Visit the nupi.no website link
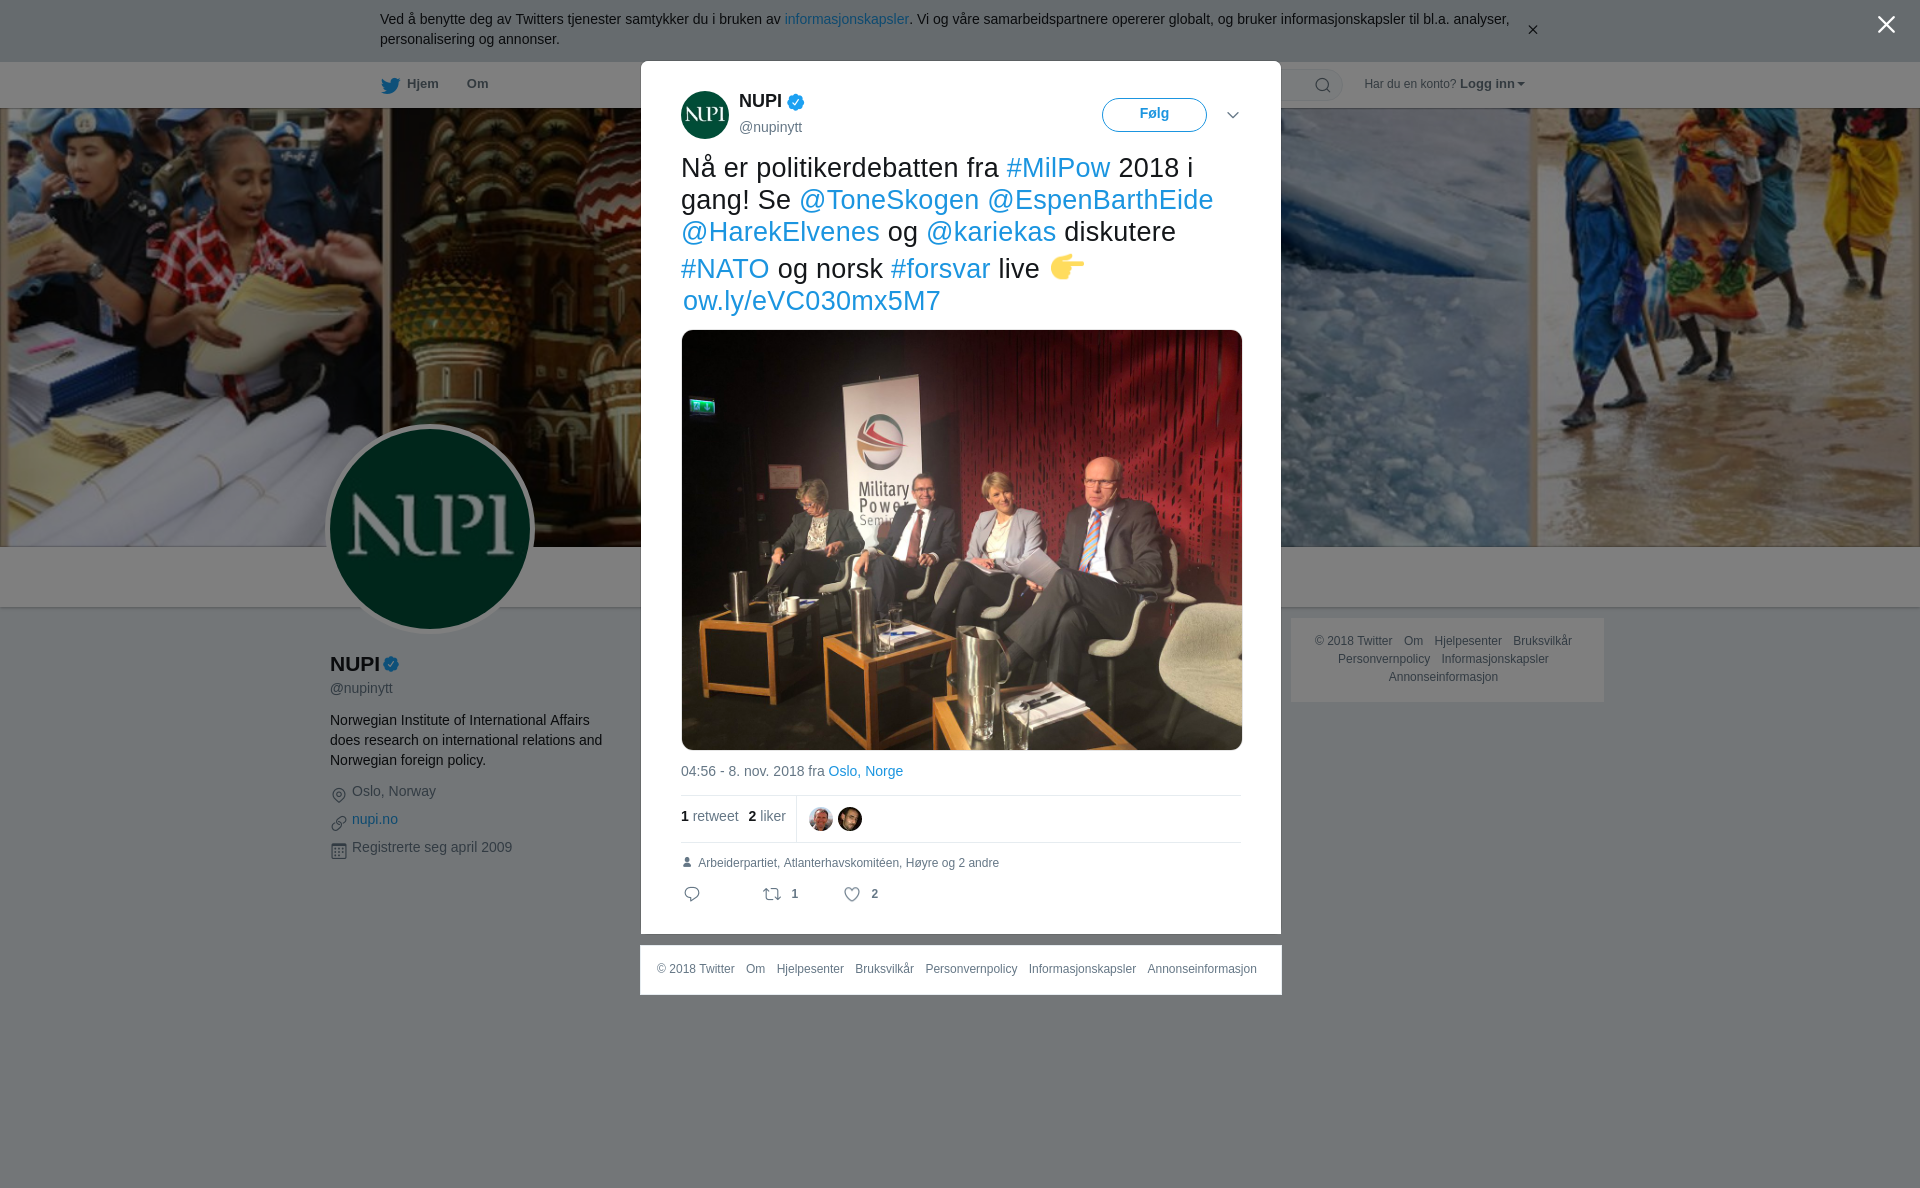 (375, 819)
